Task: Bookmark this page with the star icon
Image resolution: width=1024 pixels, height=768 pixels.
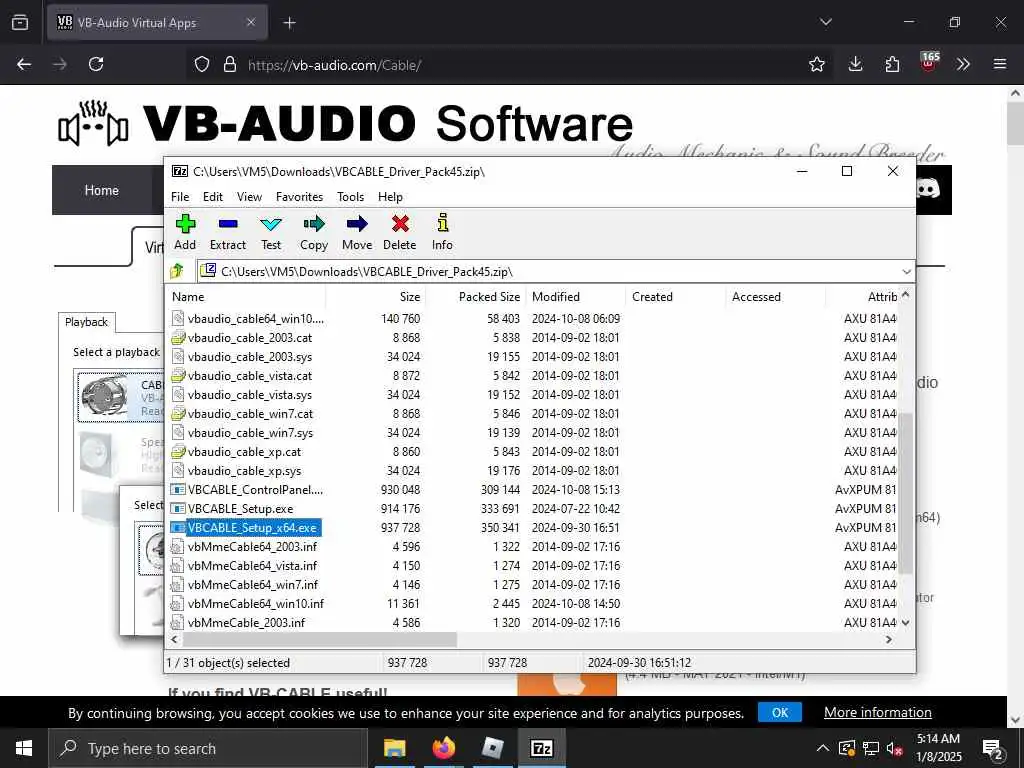Action: (816, 64)
